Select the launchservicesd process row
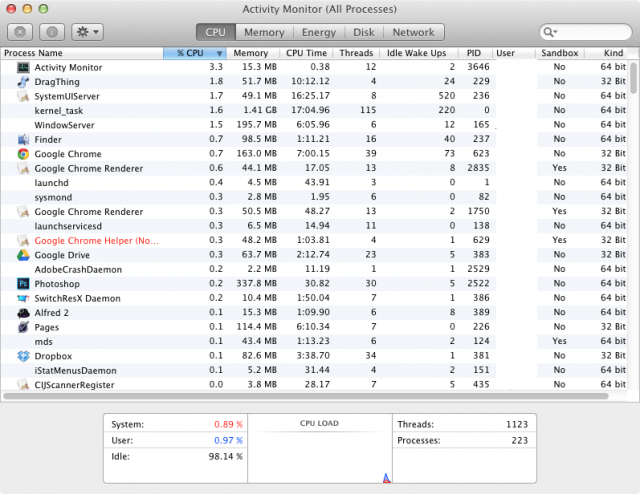This screenshot has width=640, height=494. pyautogui.click(x=314, y=226)
